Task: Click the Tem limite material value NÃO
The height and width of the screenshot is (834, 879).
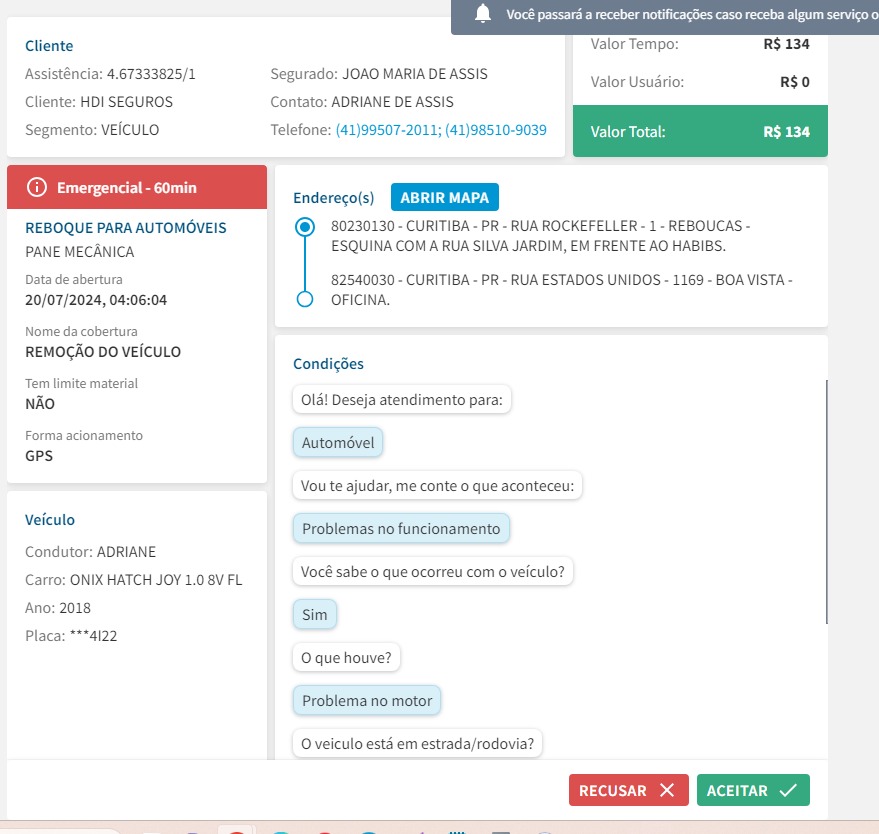Action: 40,404
